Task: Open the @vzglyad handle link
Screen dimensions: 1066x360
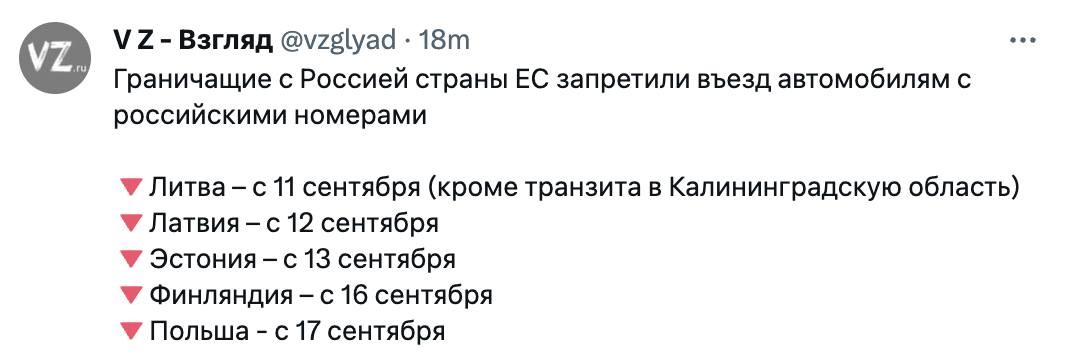Action: pyautogui.click(x=336, y=41)
